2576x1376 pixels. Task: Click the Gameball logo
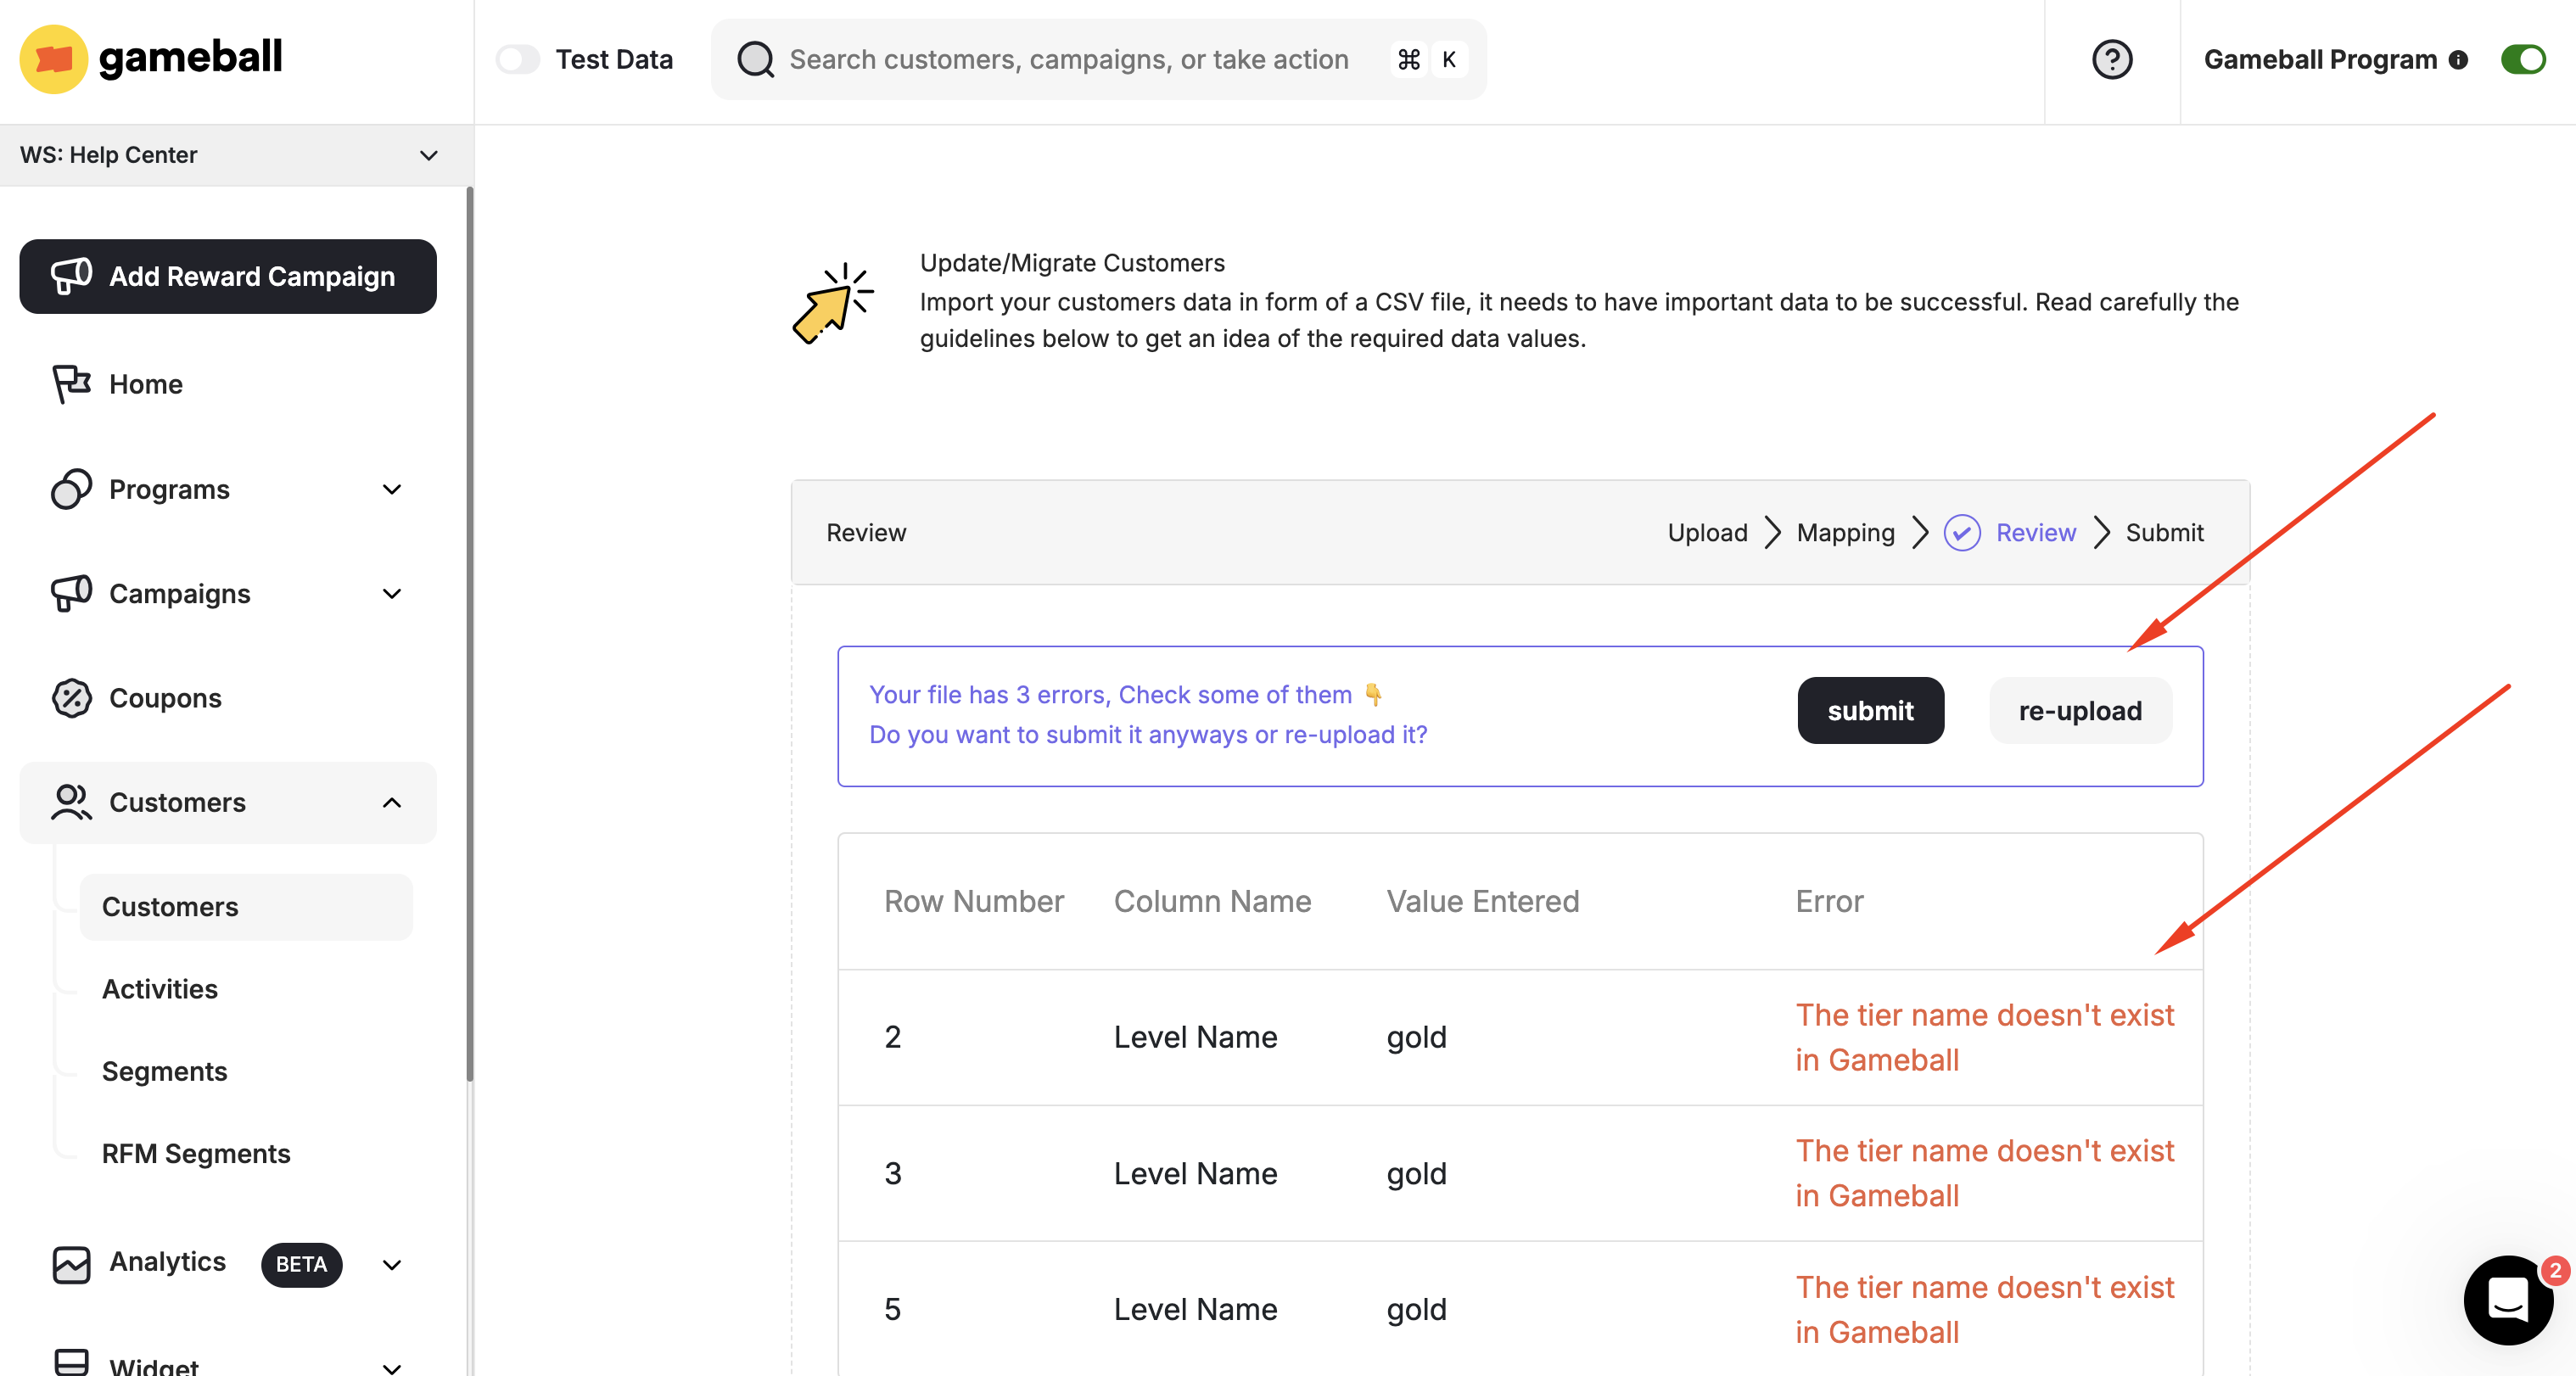pos(150,59)
